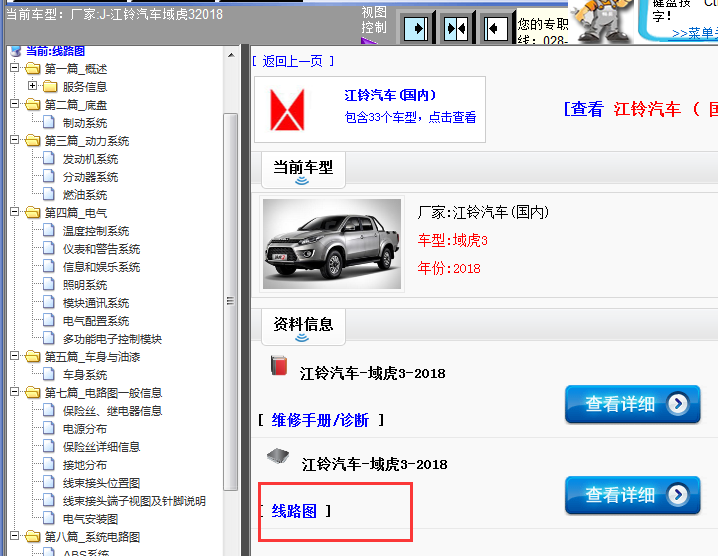
Task: Open 发动机系统 document page
Action: point(90,159)
